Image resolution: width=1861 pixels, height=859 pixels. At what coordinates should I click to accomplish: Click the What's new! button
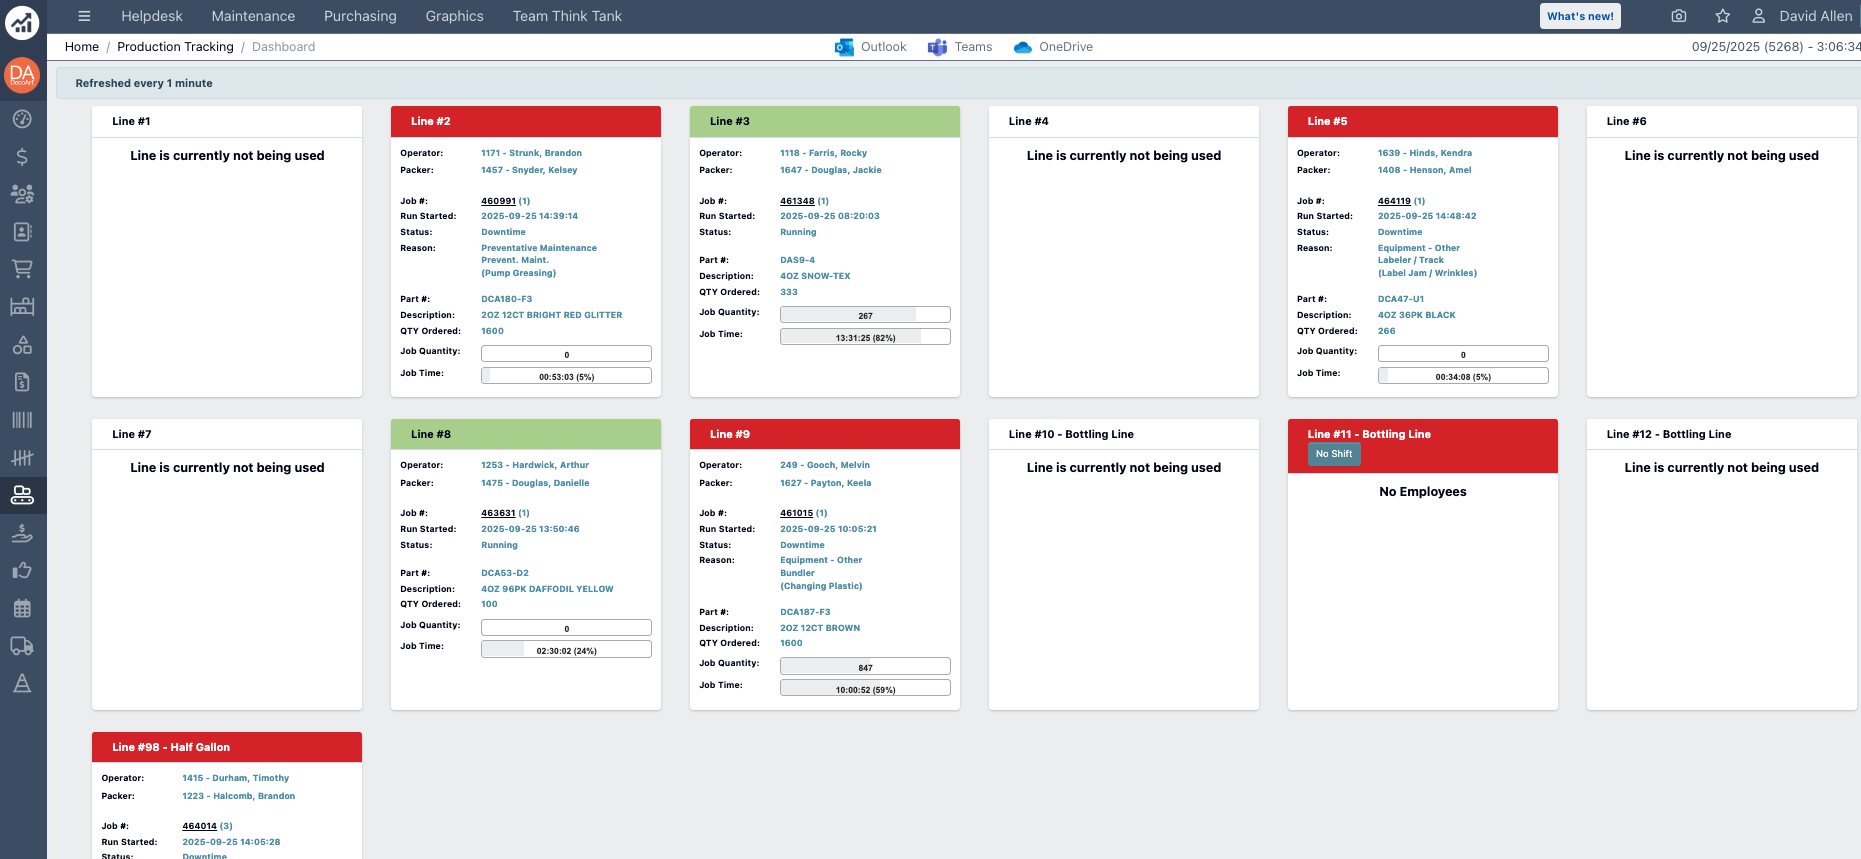(x=1580, y=16)
